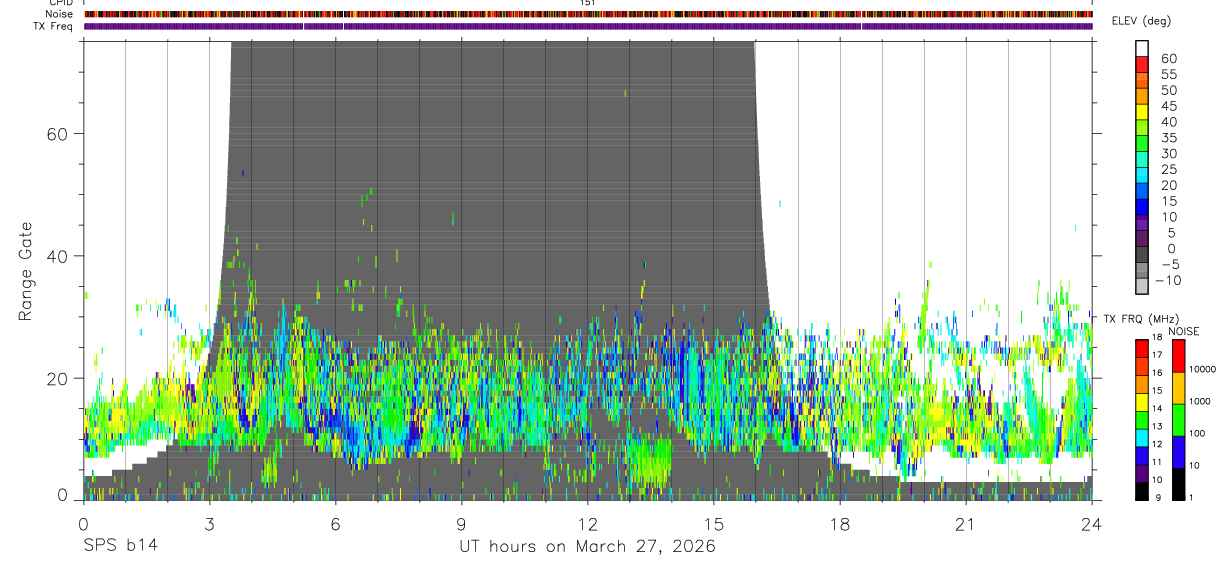Click the light gray -10 elevation swatch
The width and height of the screenshot is (1228, 567).
click(1142, 285)
